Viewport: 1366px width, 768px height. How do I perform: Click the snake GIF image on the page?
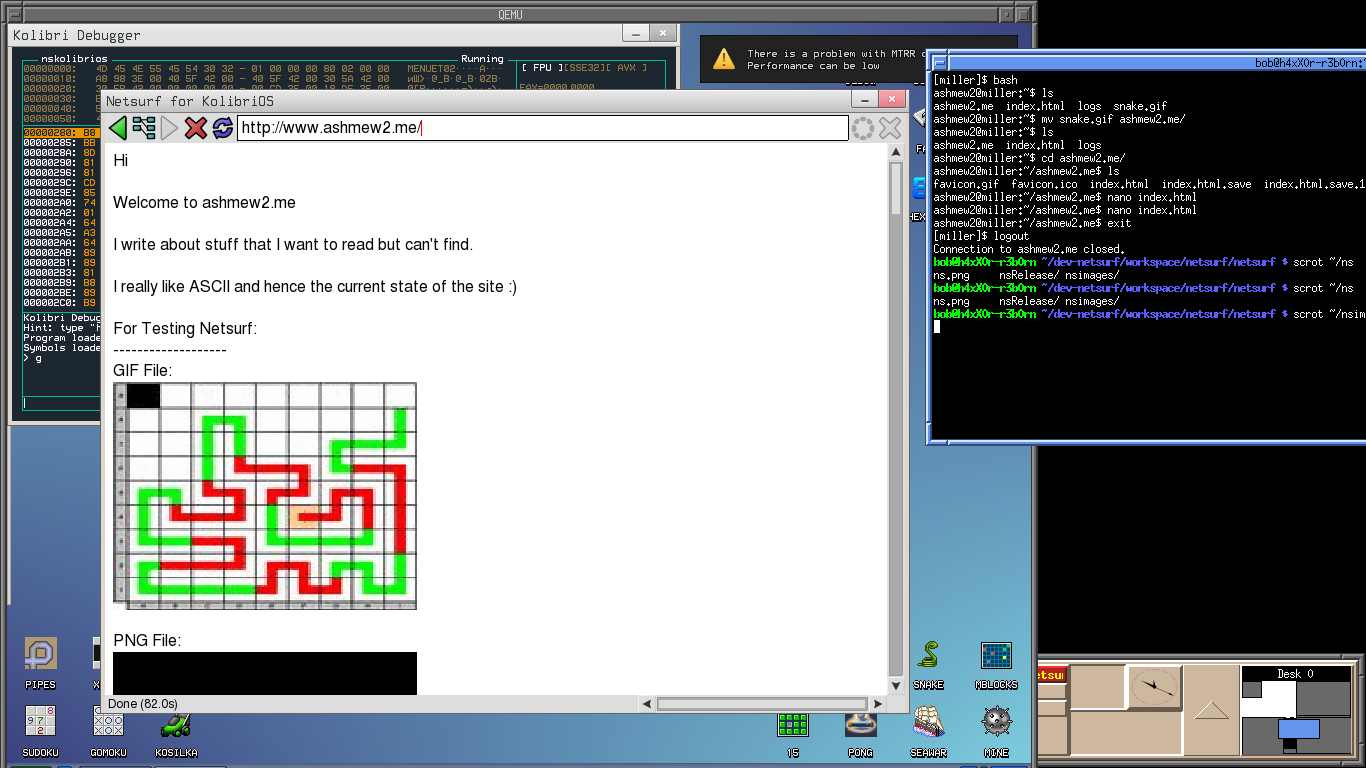(x=265, y=496)
